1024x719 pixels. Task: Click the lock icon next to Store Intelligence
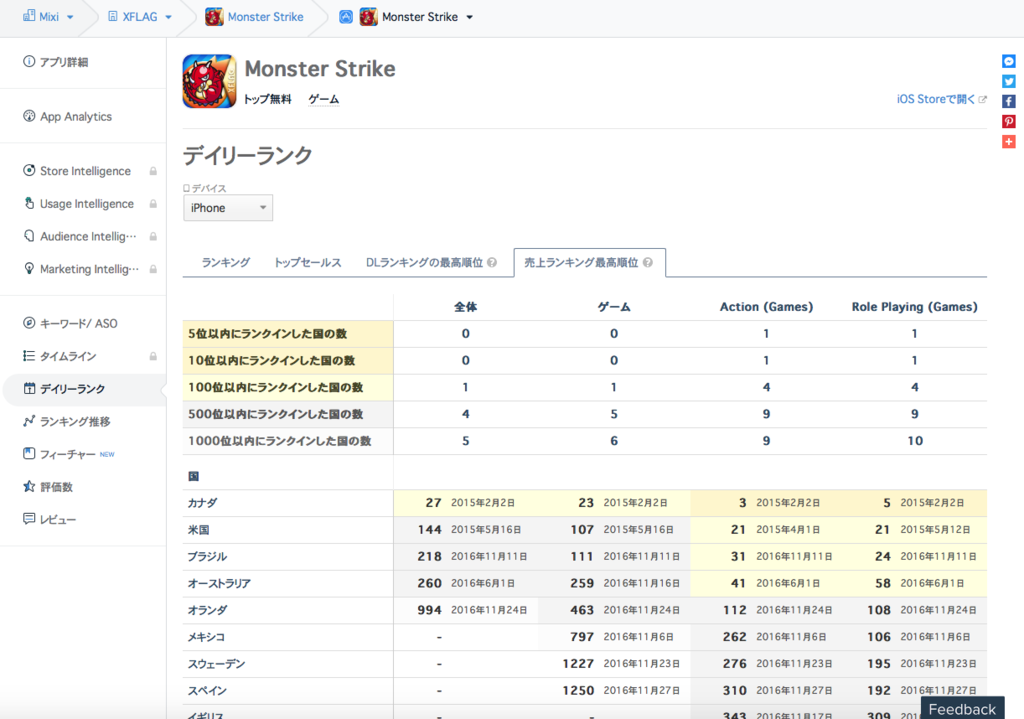[x=153, y=171]
